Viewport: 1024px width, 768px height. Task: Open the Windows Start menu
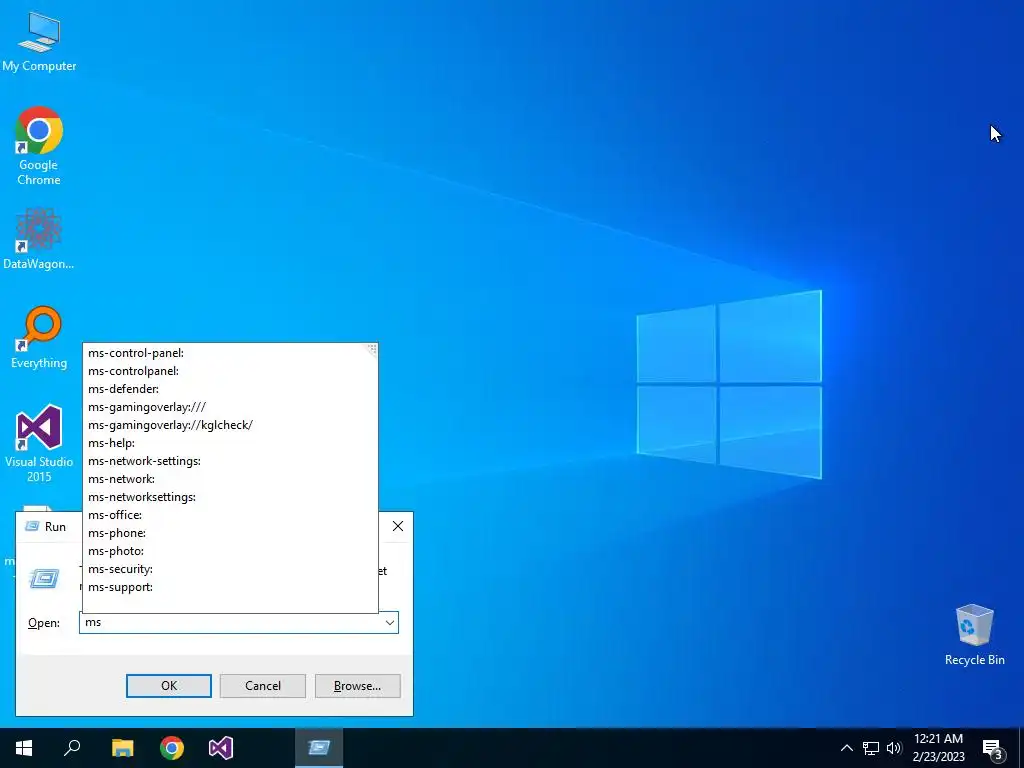[x=24, y=748]
